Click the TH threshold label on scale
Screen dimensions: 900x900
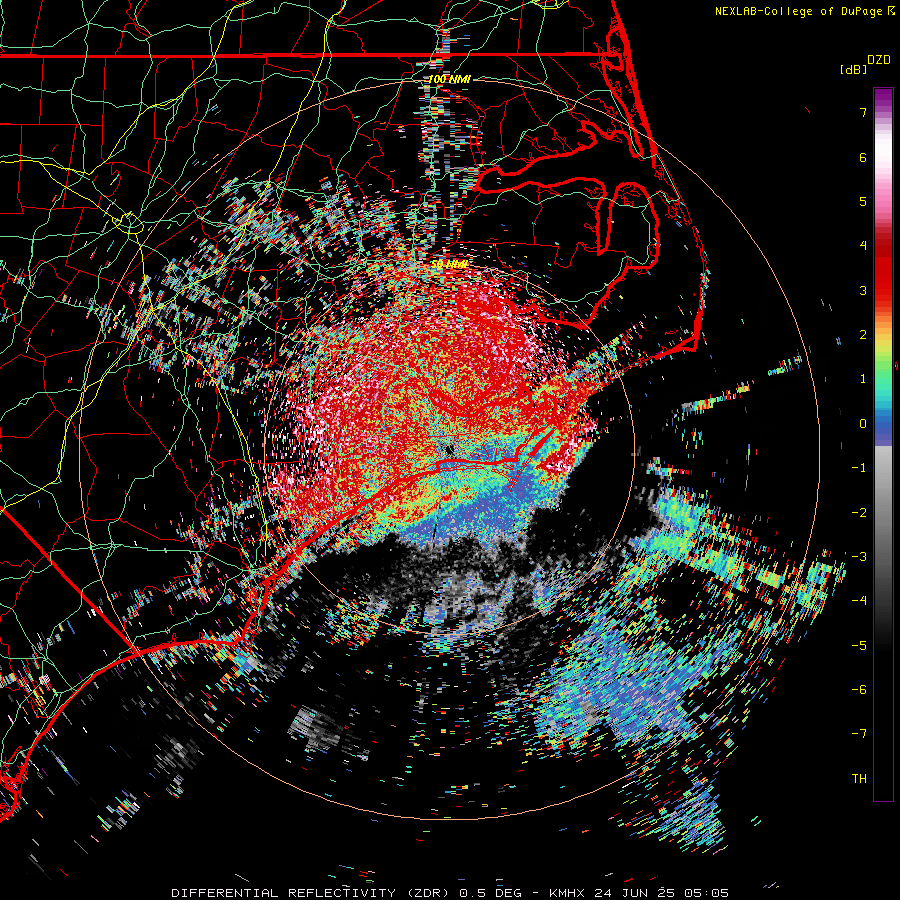[x=859, y=779]
